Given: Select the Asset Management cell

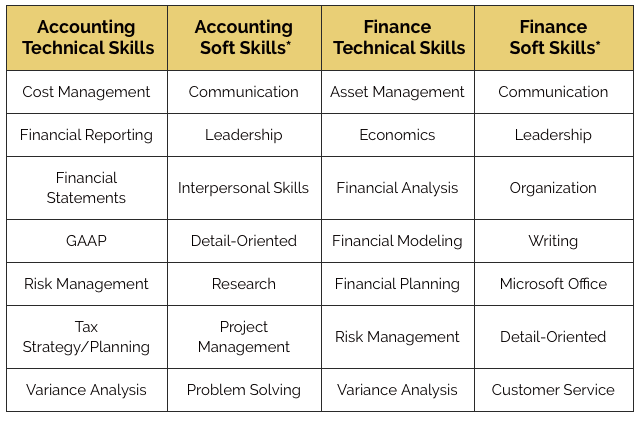Looking at the screenshot, I should pos(398,92).
